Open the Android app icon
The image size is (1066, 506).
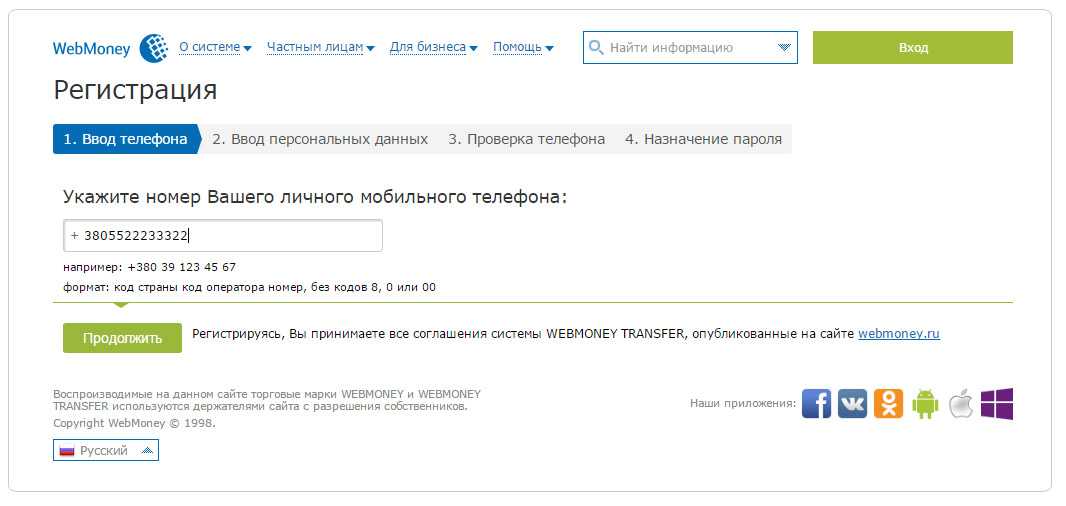[x=925, y=403]
